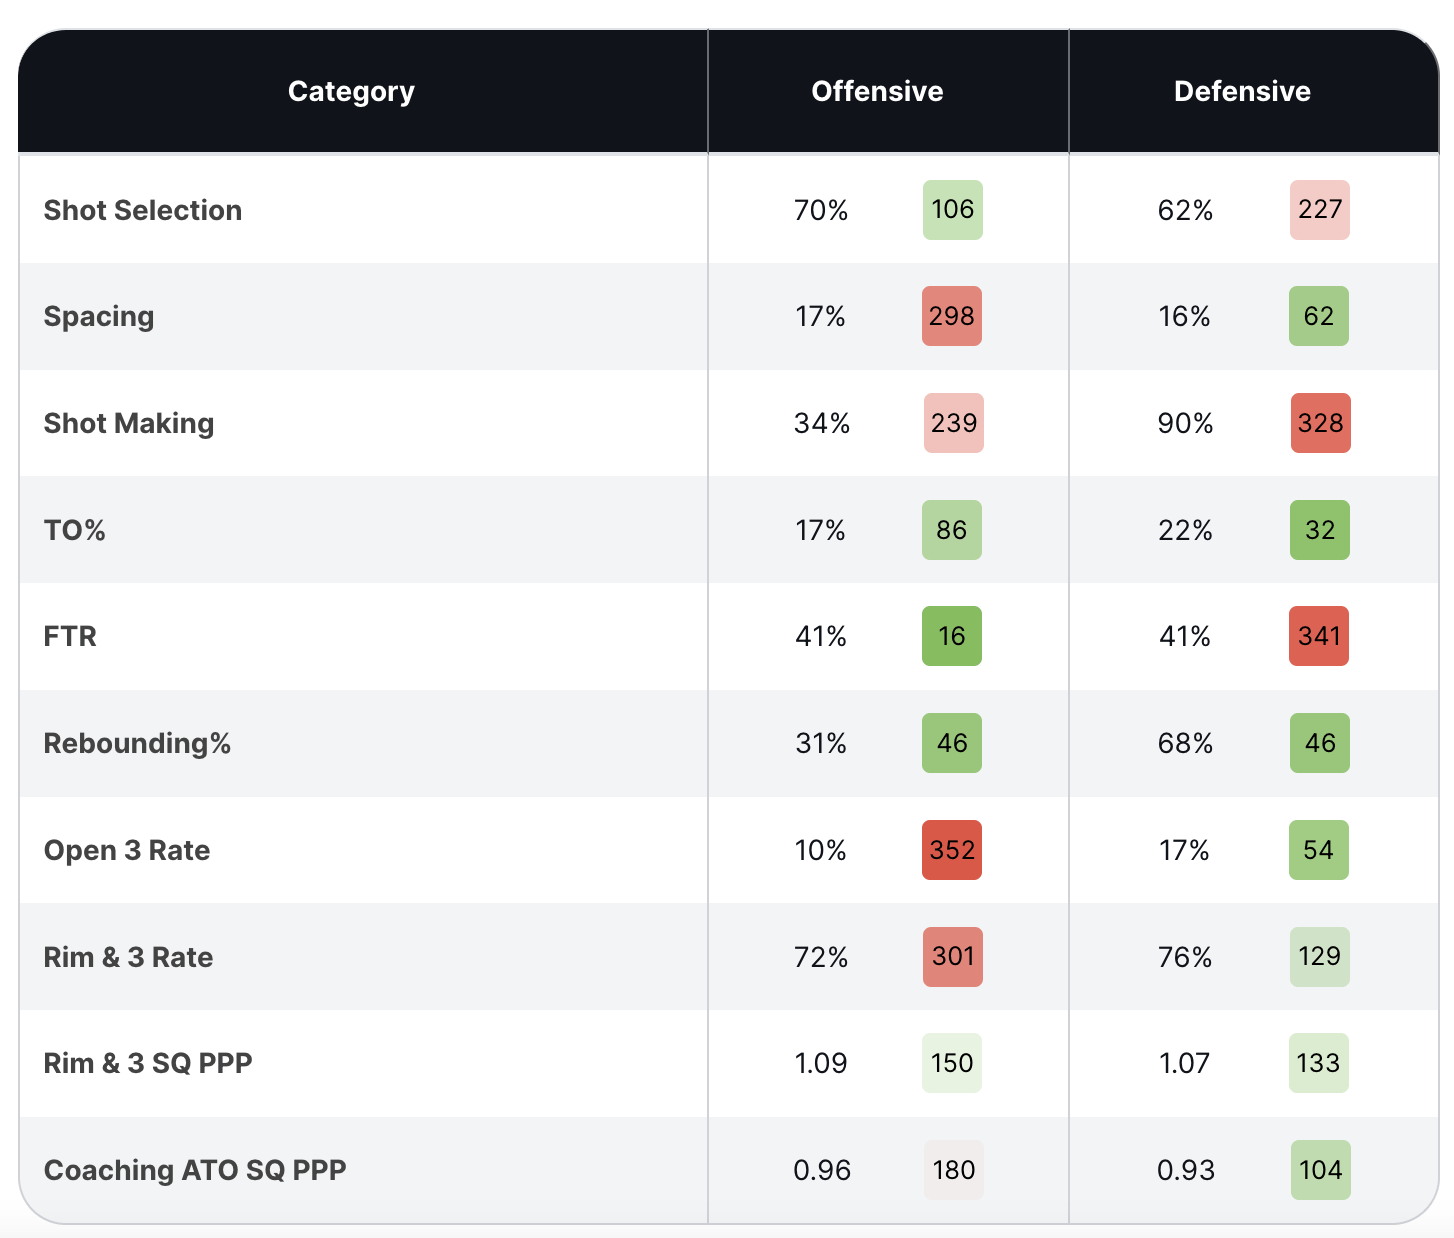This screenshot has width=1454, height=1238.
Task: Click the Spacing offensive rank badge 298
Action: pos(952,316)
